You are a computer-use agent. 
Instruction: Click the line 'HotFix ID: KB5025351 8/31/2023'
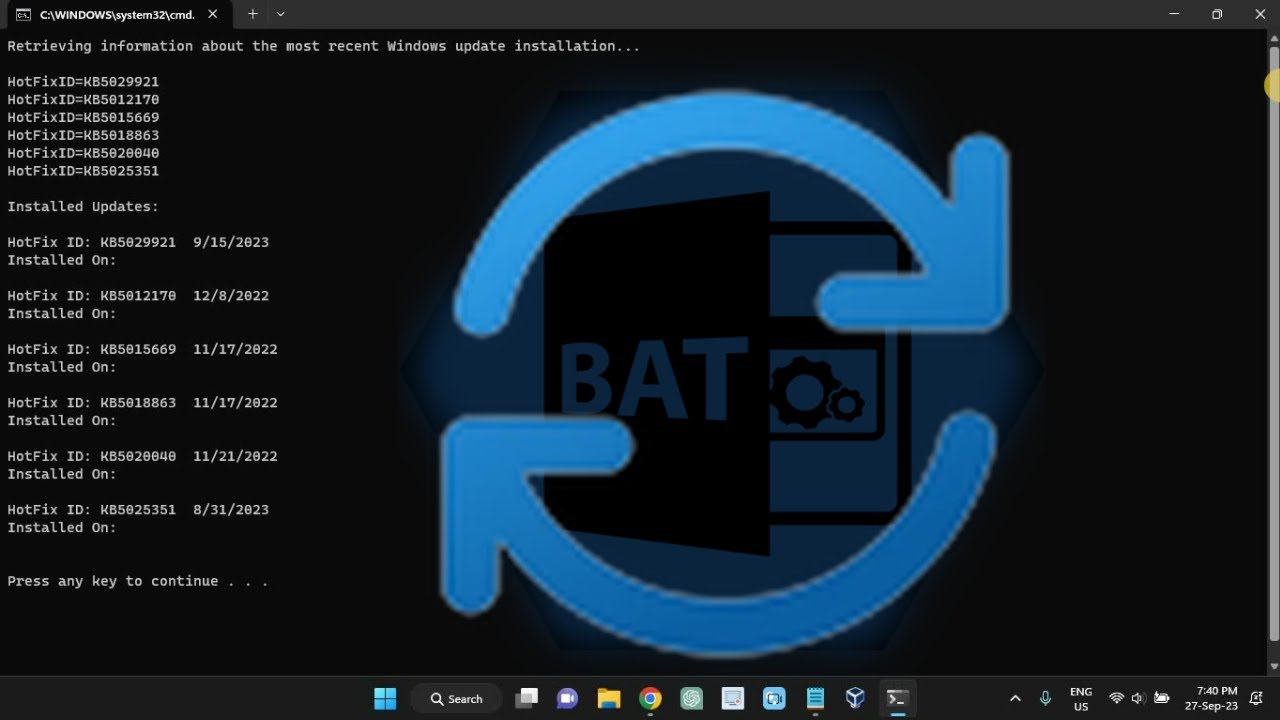tap(138, 510)
